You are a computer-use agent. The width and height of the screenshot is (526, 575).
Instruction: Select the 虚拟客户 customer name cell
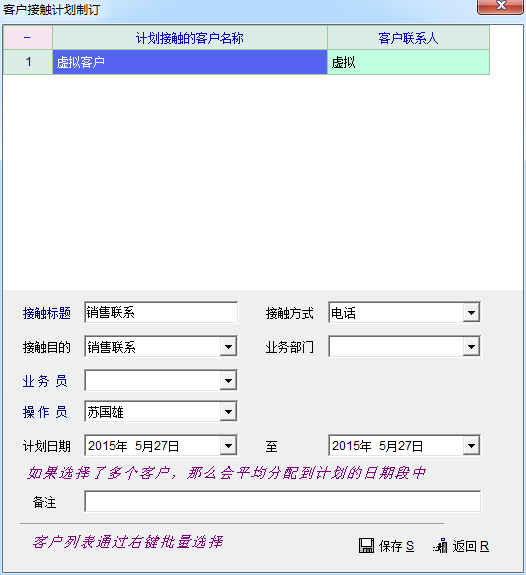click(190, 62)
